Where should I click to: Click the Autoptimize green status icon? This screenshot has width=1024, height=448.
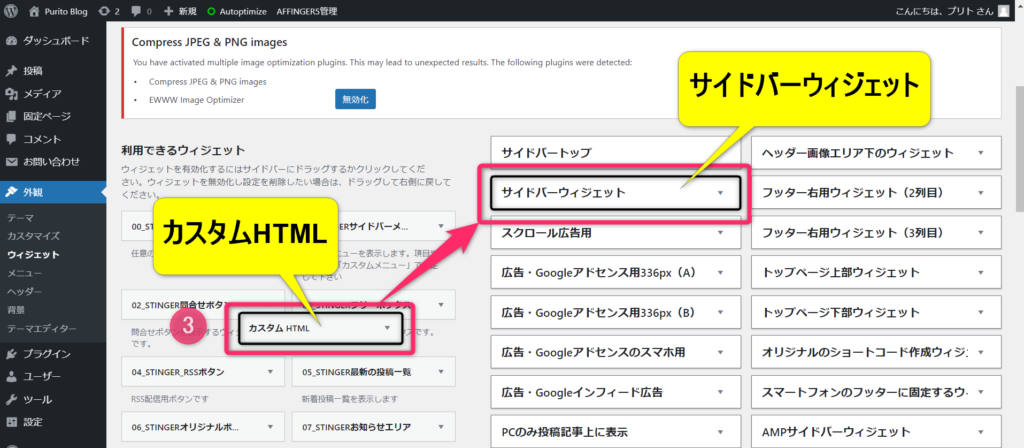pyautogui.click(x=211, y=12)
